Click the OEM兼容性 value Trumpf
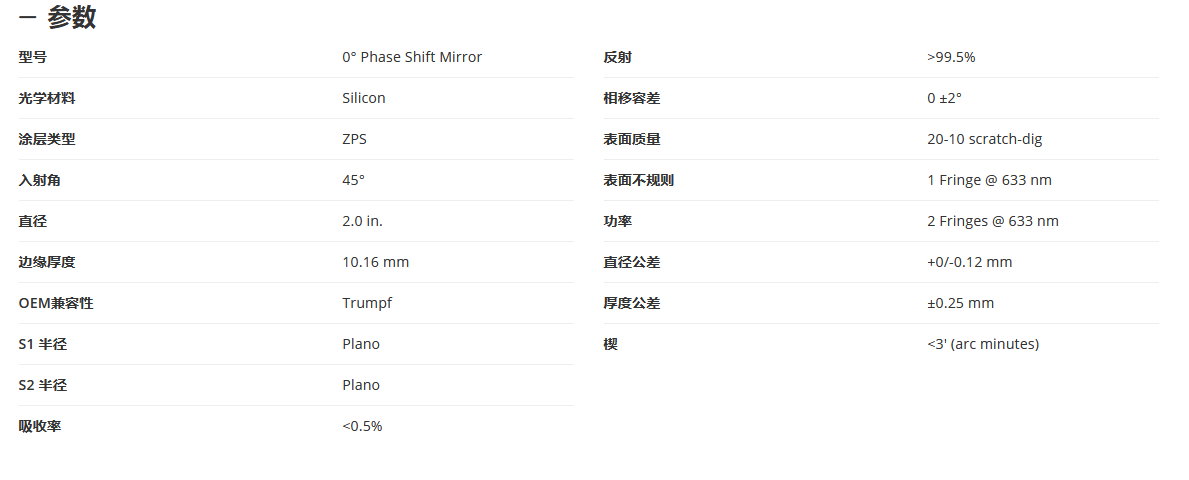The width and height of the screenshot is (1189, 480). click(x=367, y=303)
